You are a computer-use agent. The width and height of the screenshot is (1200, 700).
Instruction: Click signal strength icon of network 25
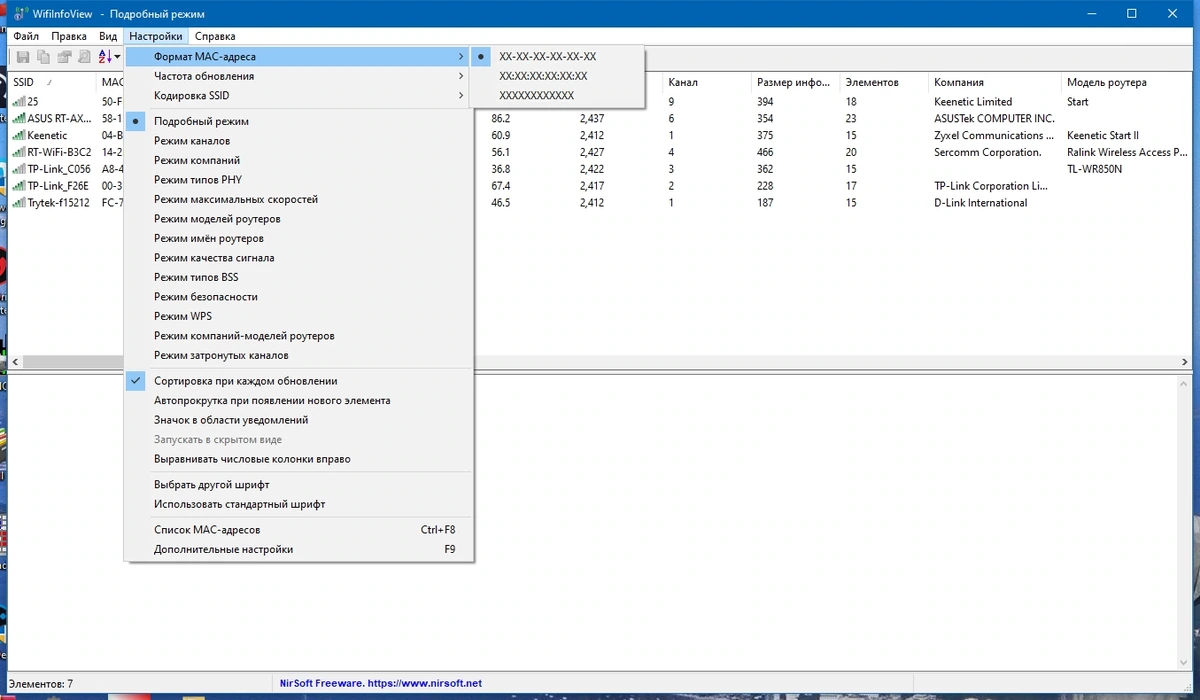point(18,101)
